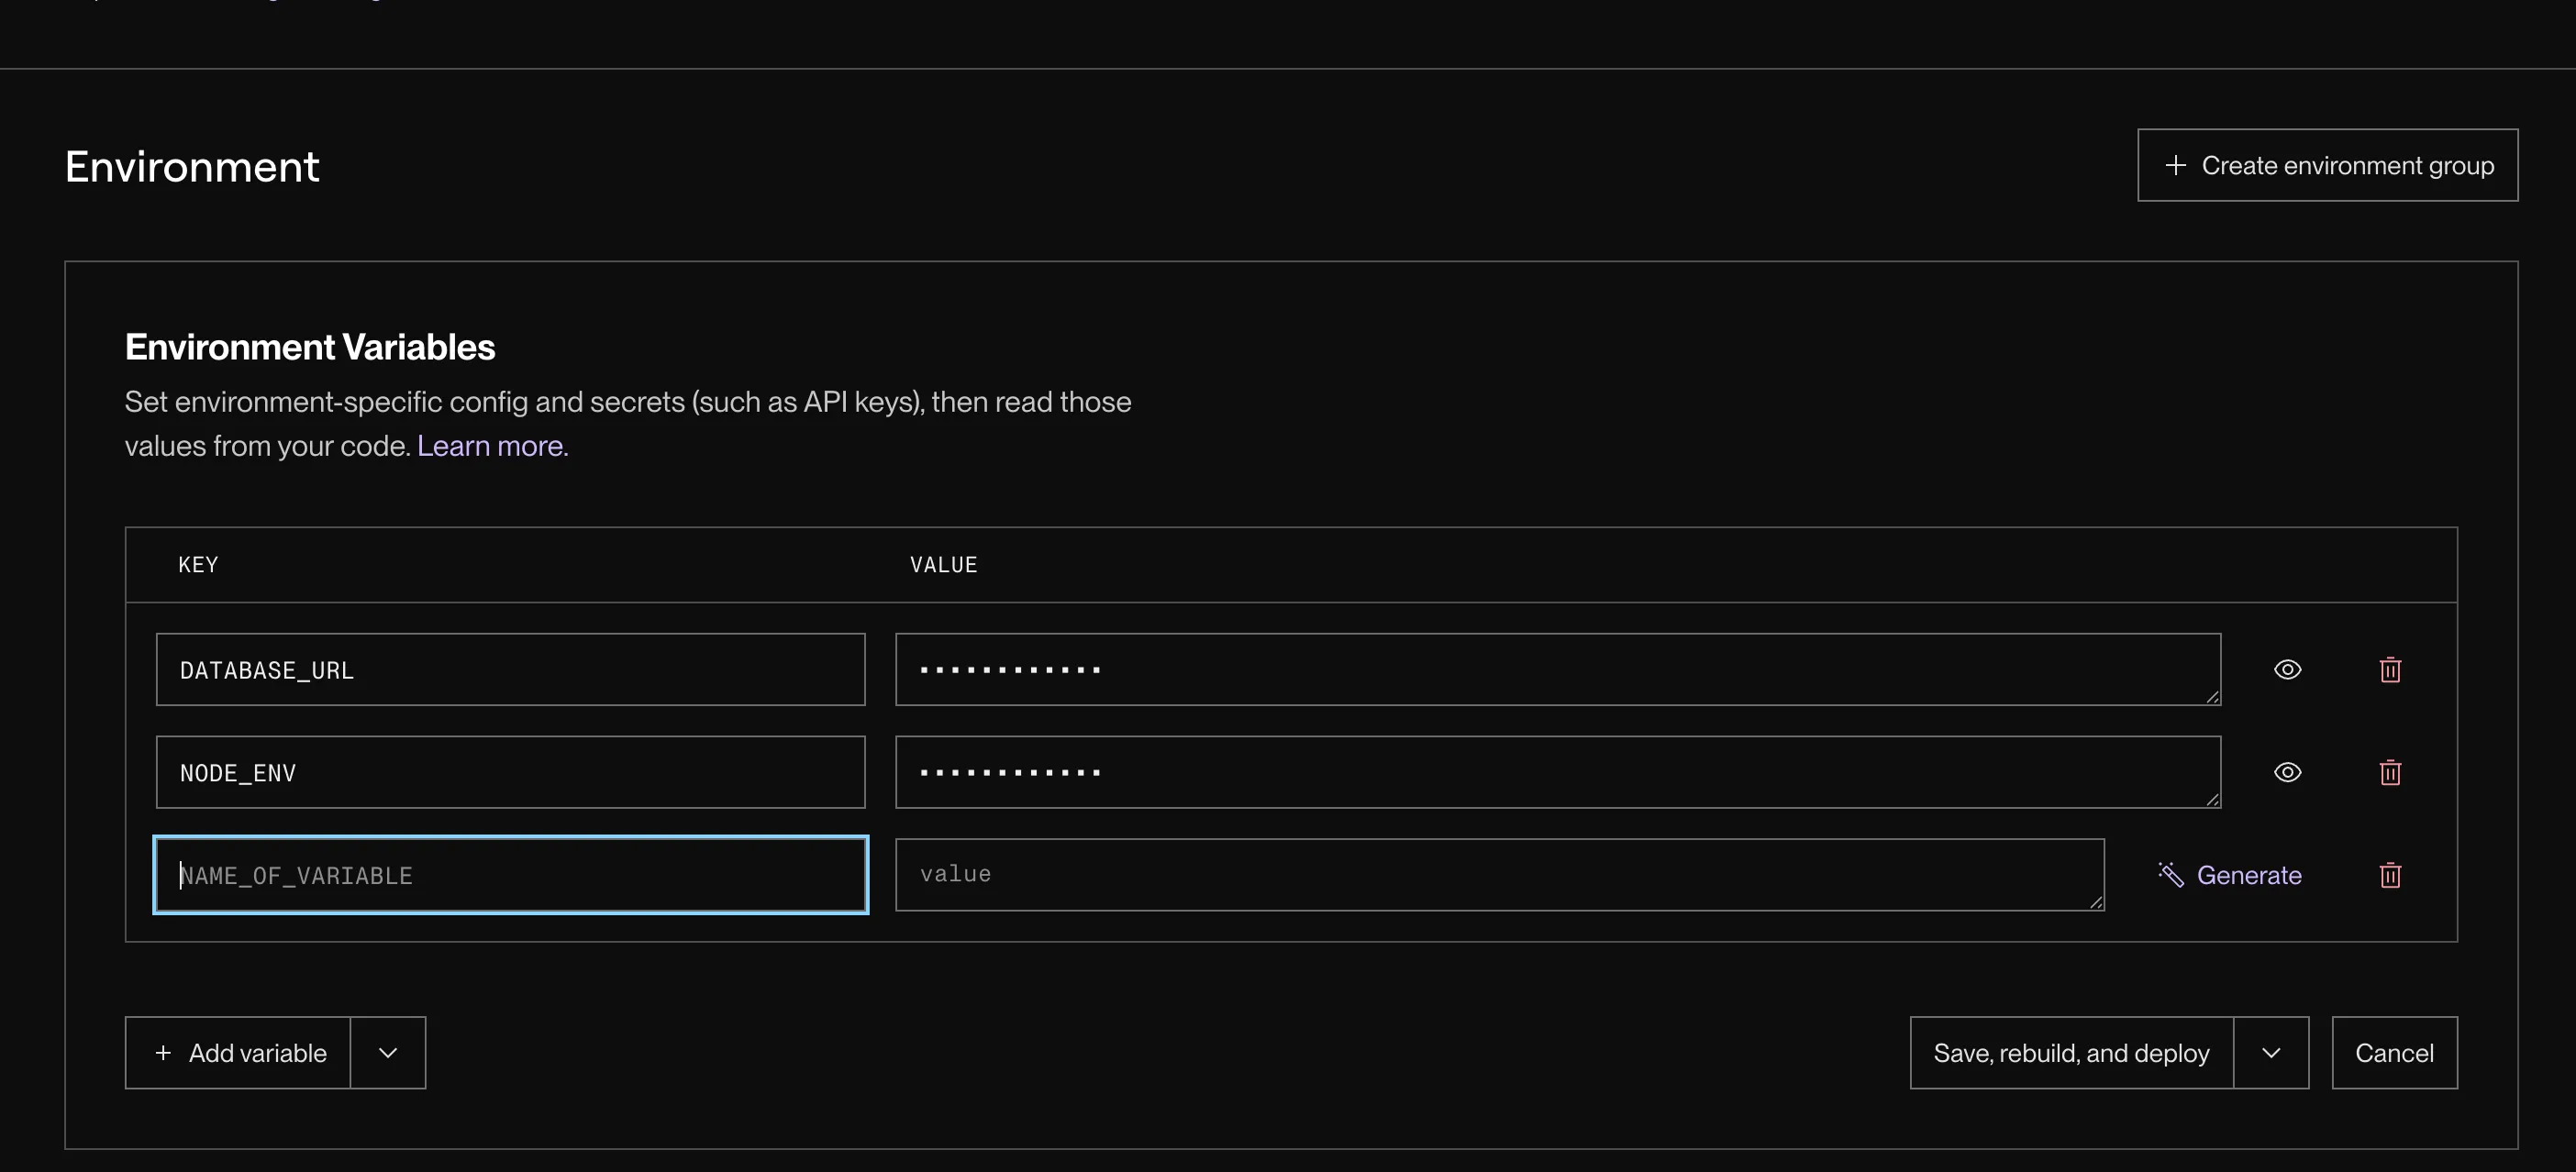Delete the NODE_ENV variable with trash icon
The width and height of the screenshot is (2576, 1172).
point(2390,773)
